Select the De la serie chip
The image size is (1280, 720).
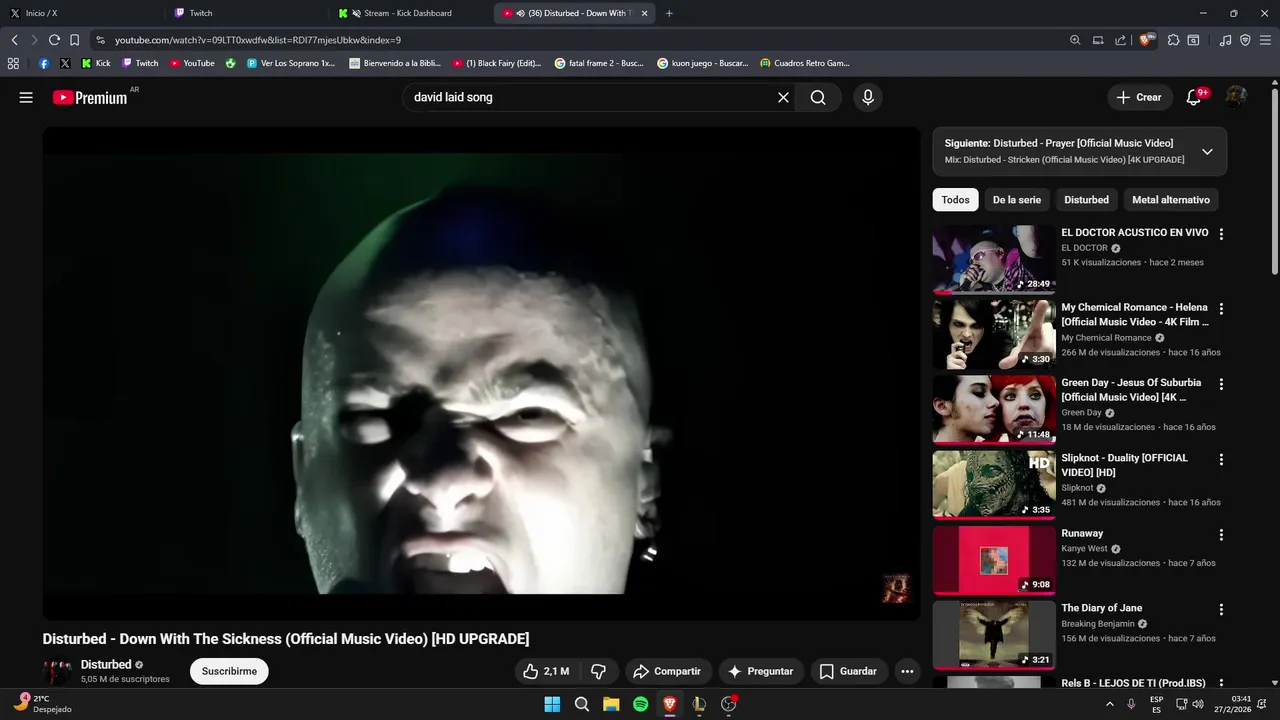coord(1016,200)
